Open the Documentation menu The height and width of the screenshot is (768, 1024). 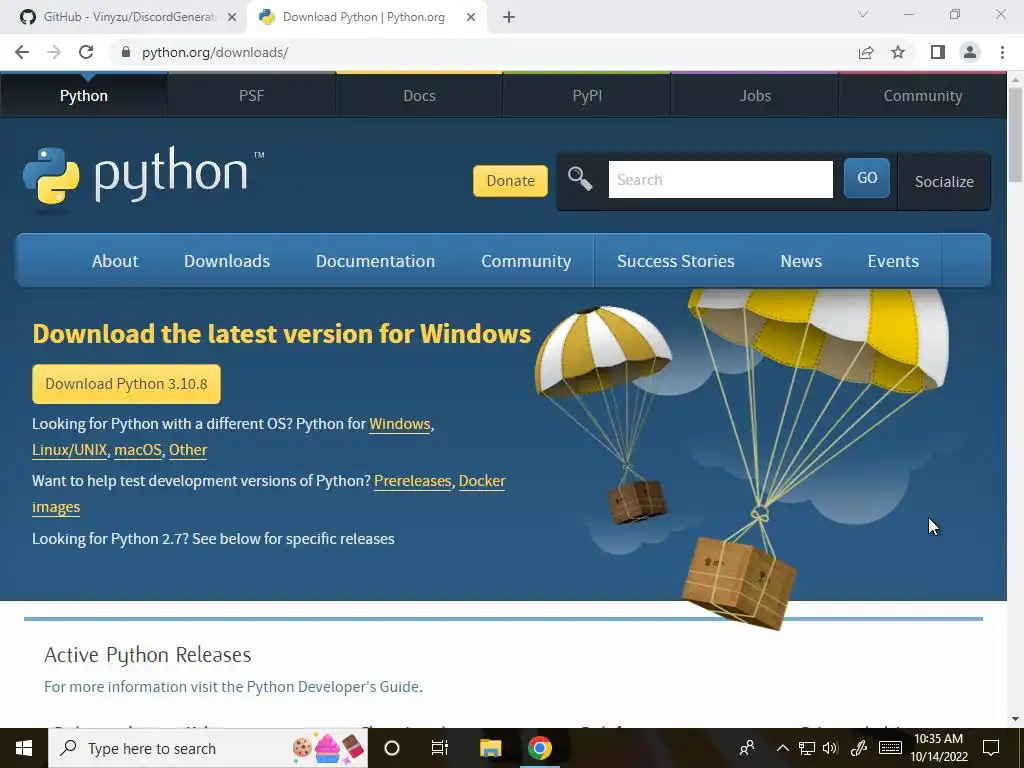click(376, 261)
